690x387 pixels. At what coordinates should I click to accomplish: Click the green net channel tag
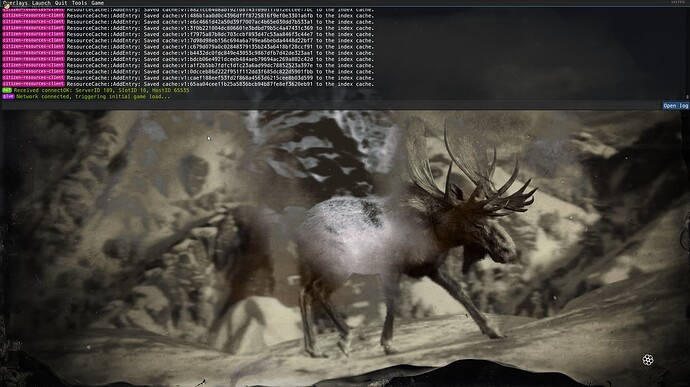coord(7,90)
